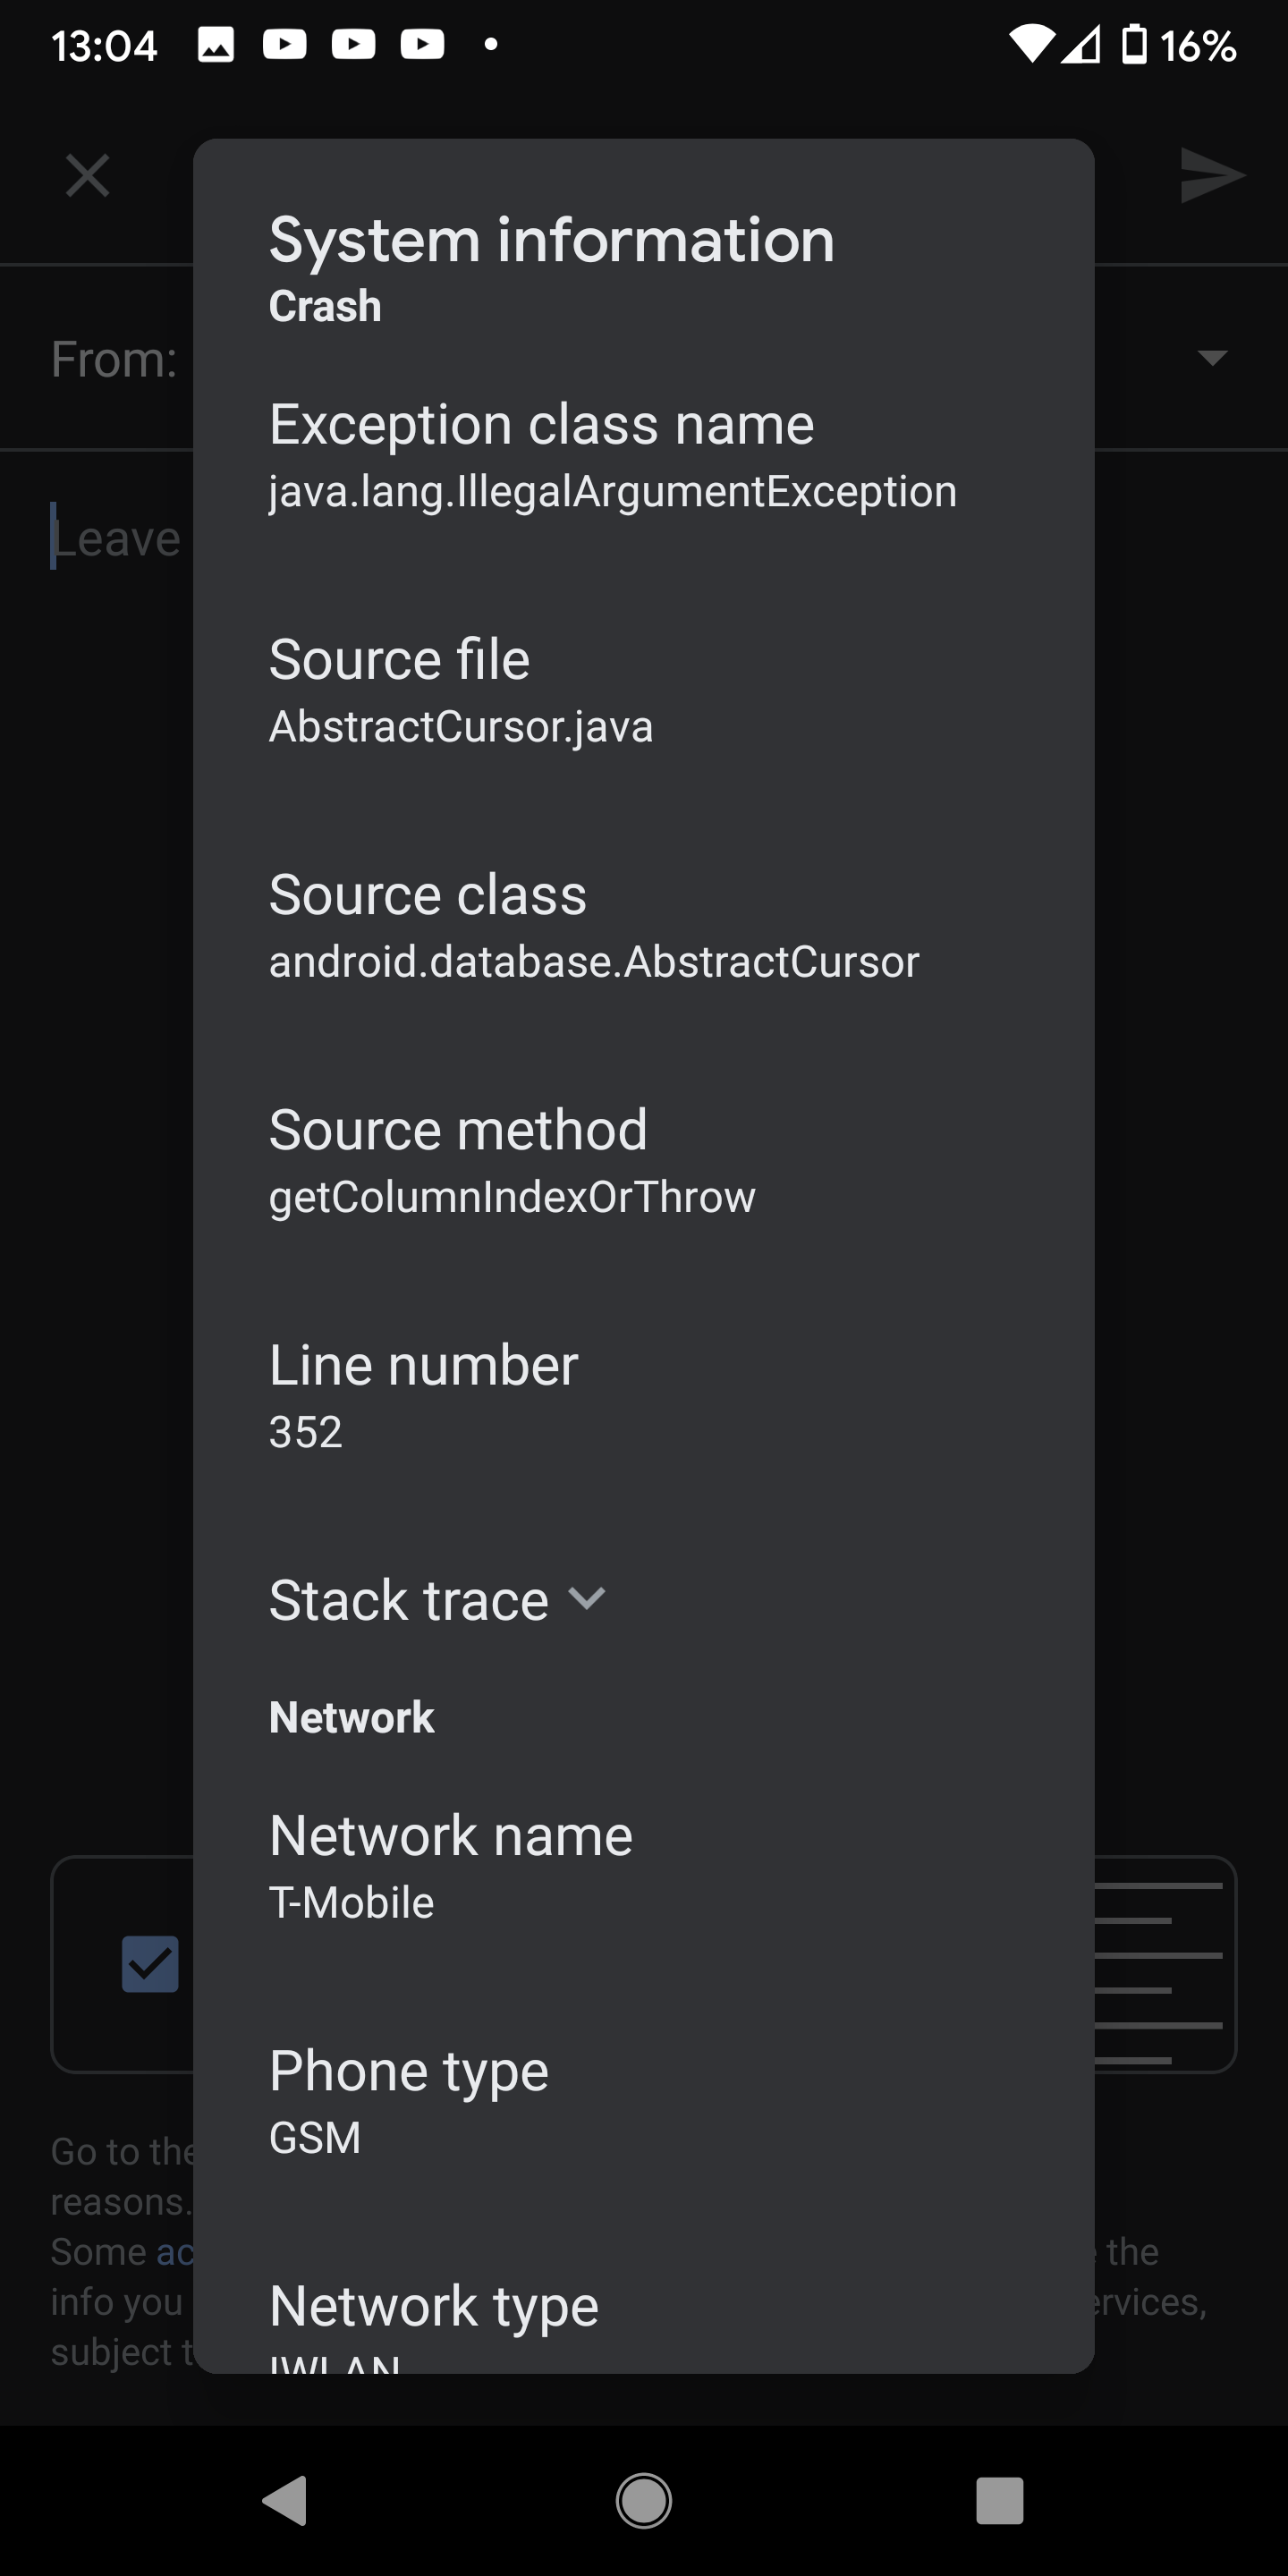This screenshot has height=2576, width=1288.
Task: Open the first YouTube notification icon
Action: coord(285,45)
